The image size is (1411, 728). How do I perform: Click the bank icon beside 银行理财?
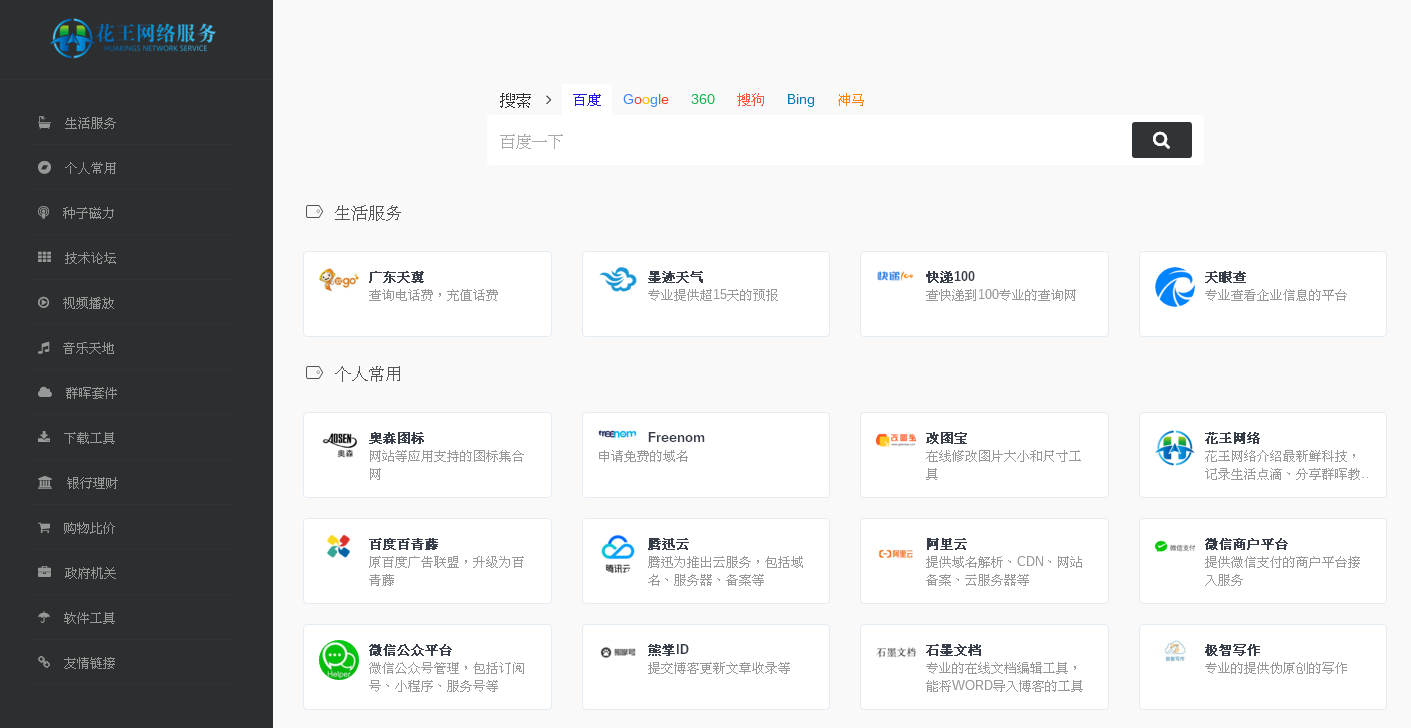click(45, 483)
